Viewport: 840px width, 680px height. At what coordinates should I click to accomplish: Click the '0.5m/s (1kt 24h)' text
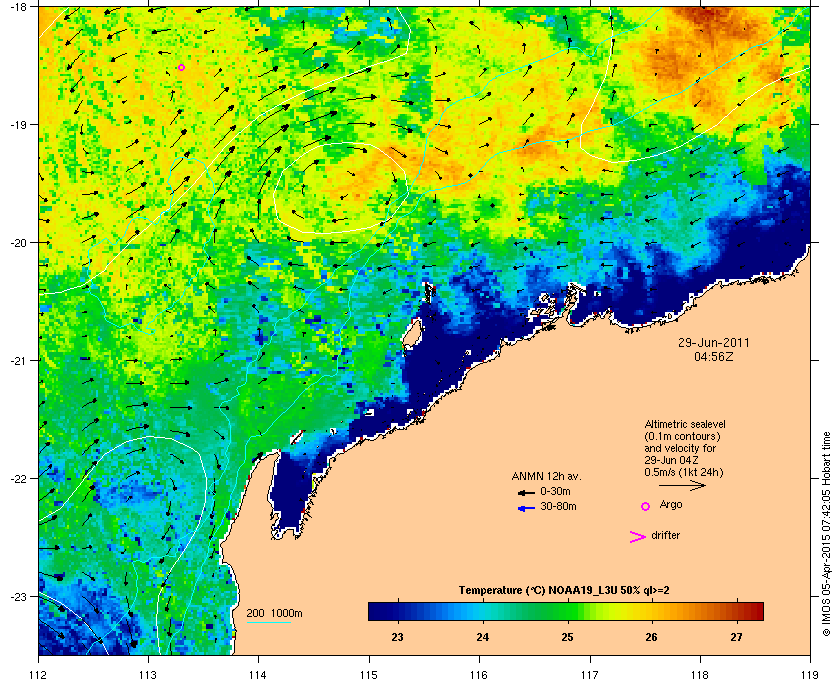click(x=684, y=473)
